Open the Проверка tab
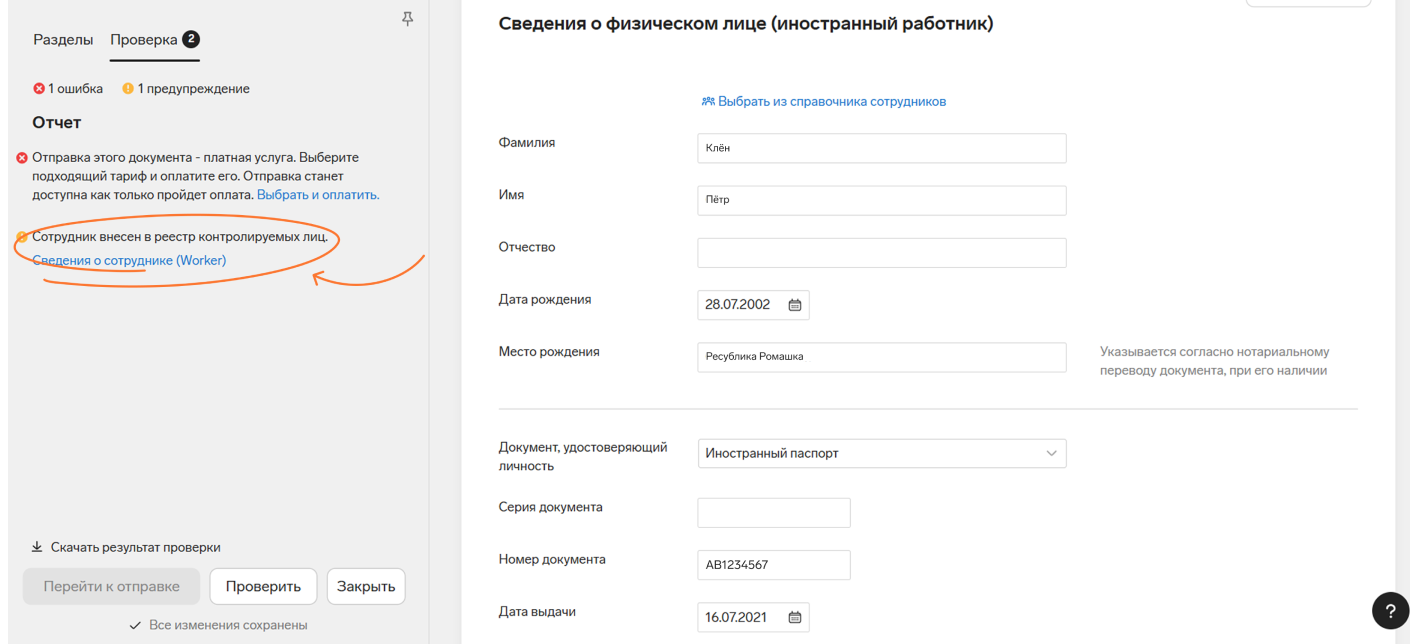The height and width of the screenshot is (644, 1410). pos(144,40)
